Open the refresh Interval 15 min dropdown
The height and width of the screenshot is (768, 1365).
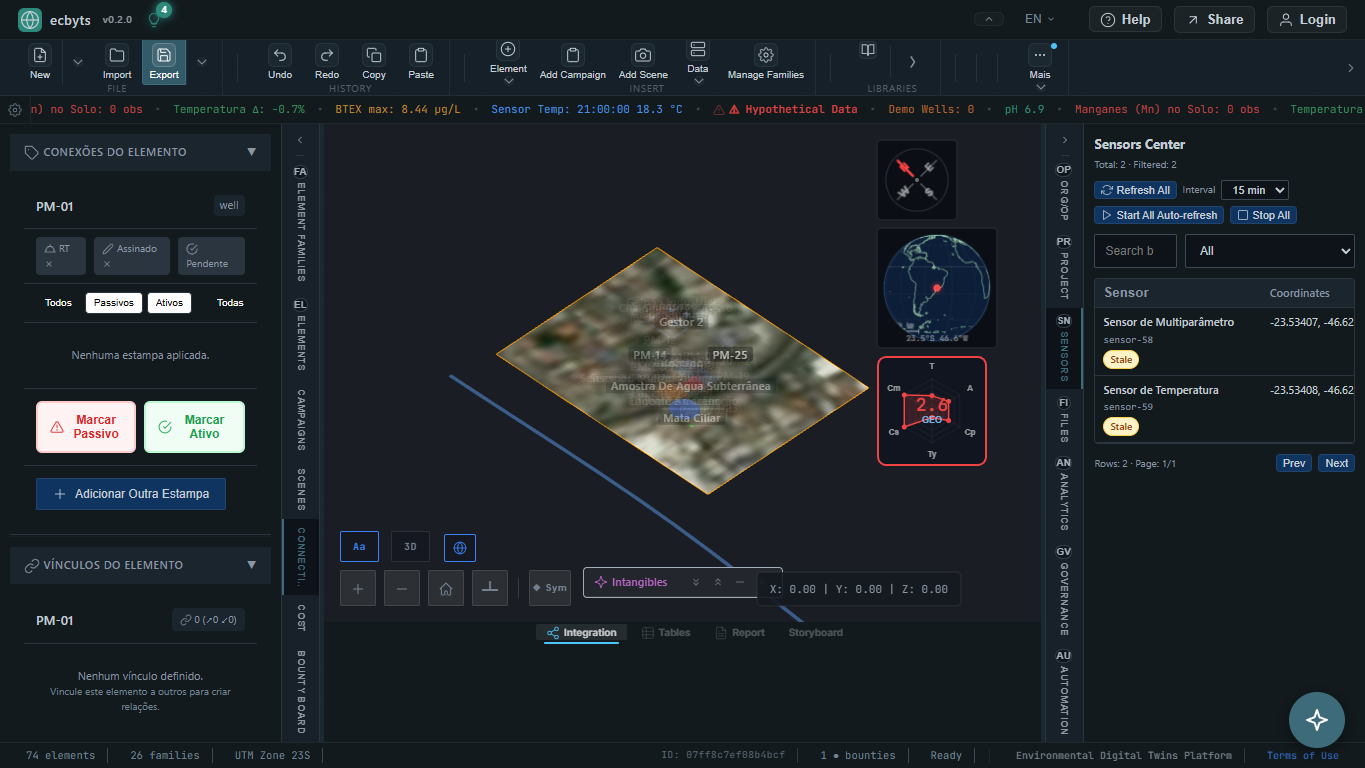[x=1255, y=190]
